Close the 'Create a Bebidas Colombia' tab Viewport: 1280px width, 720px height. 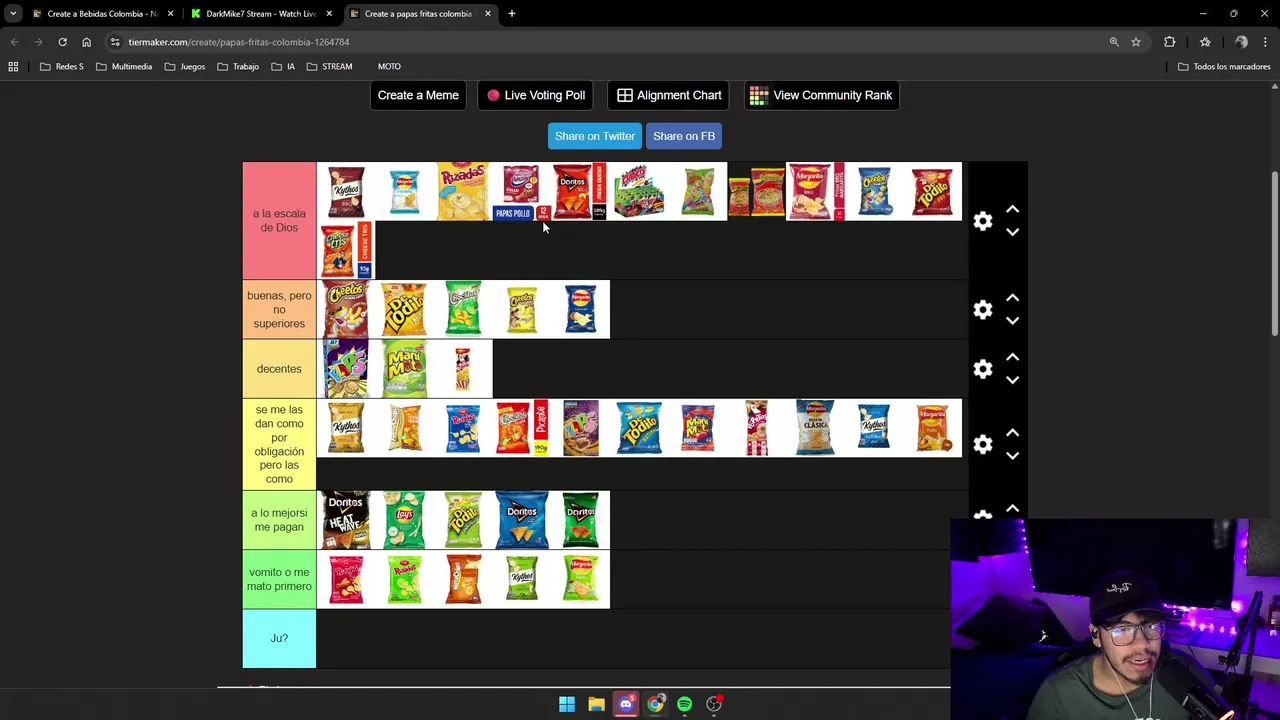tap(170, 14)
